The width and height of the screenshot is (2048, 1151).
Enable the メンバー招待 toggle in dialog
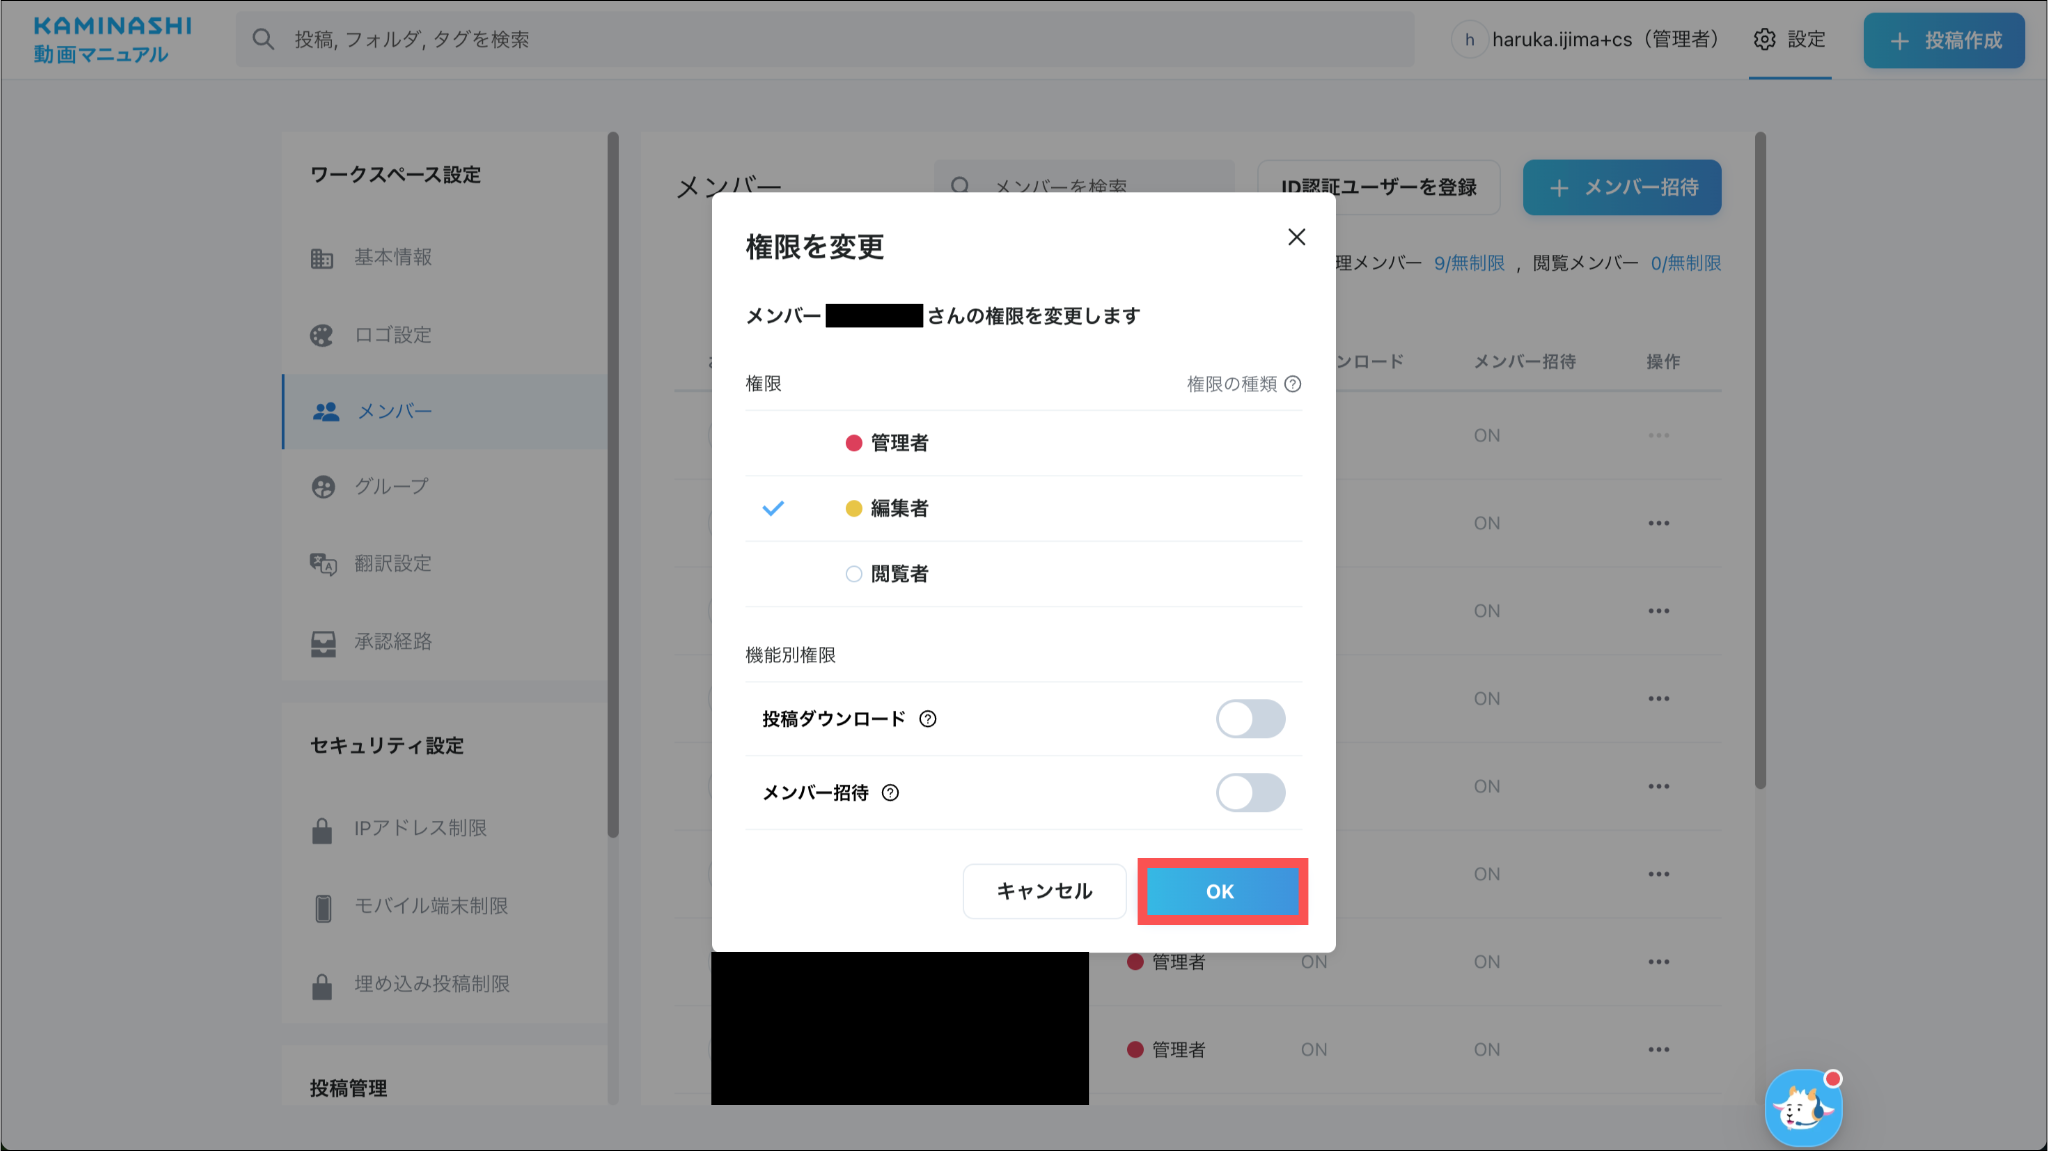click(1250, 793)
